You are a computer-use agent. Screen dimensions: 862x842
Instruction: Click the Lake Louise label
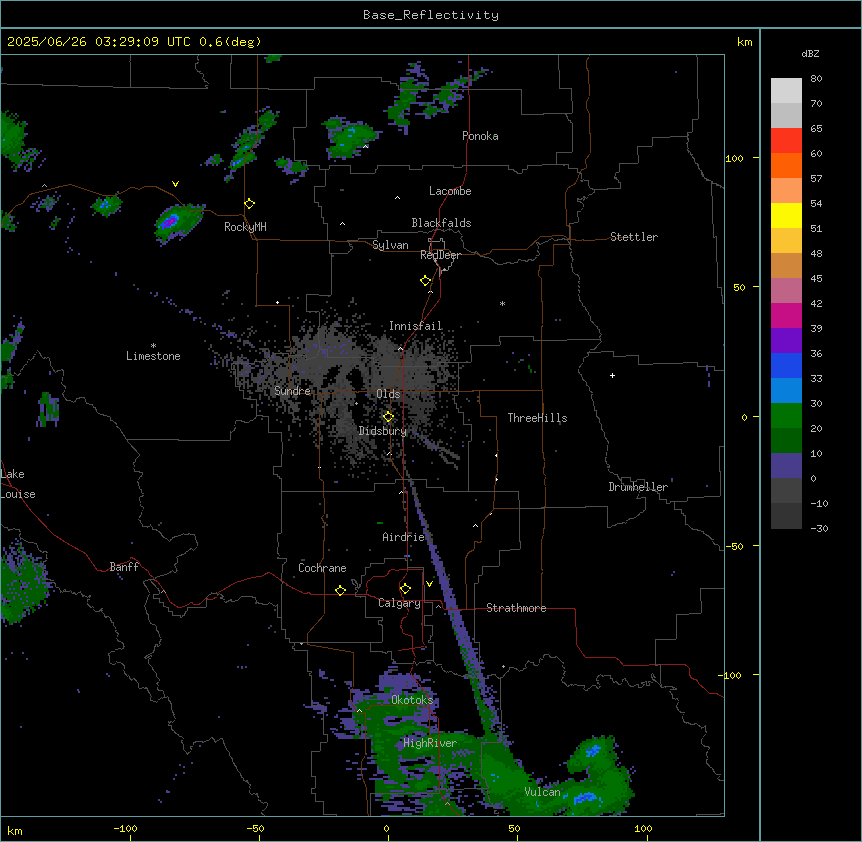tap(18, 484)
